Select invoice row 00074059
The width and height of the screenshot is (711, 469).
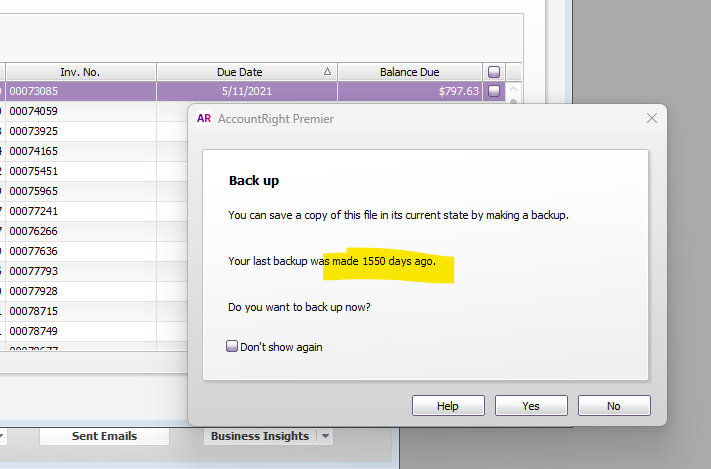coord(80,111)
